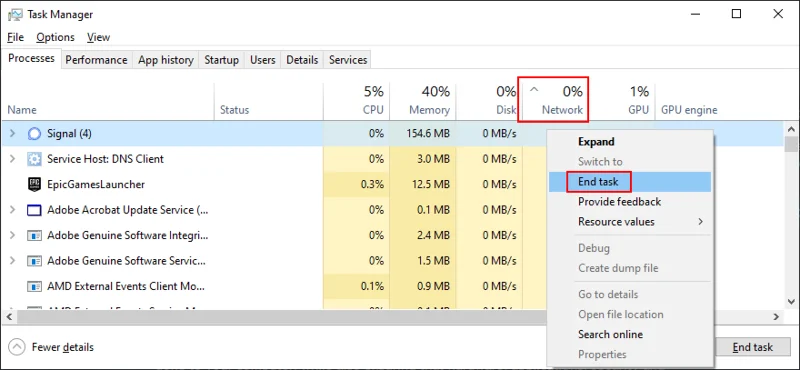This screenshot has height=370, width=800.
Task: Sort by the Name column header
Action: [22, 110]
